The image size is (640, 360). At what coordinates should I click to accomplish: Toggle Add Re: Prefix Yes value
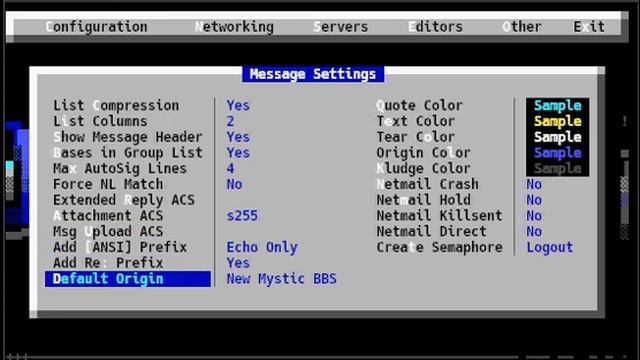tap(238, 263)
